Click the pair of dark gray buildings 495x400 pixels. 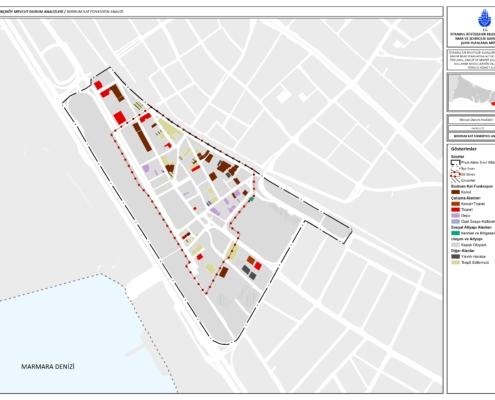pos(249,272)
